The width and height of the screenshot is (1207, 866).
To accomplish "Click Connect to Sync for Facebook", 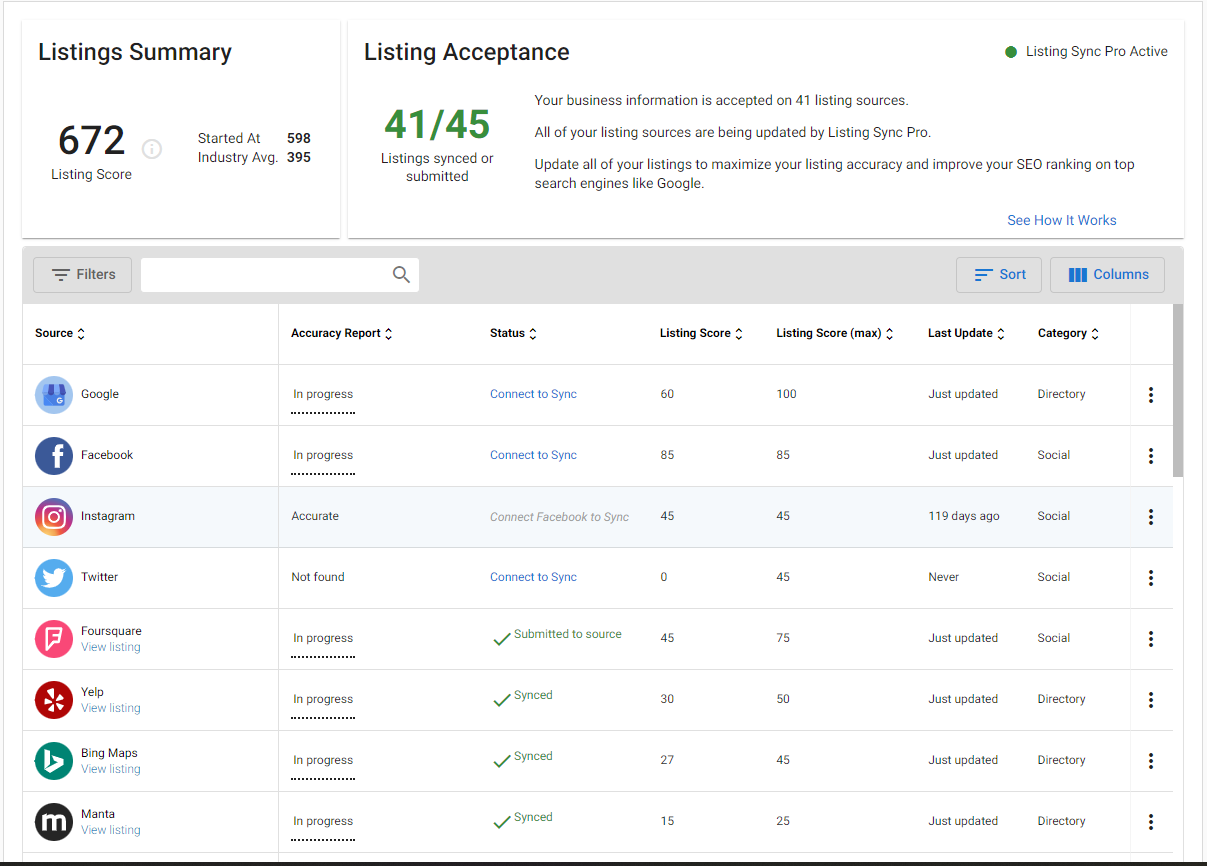I will pyautogui.click(x=533, y=456).
